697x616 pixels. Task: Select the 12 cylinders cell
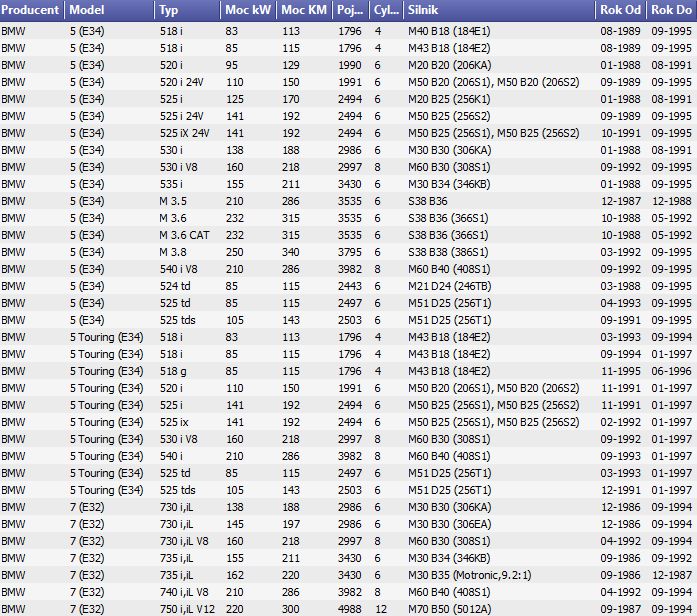coord(381,609)
